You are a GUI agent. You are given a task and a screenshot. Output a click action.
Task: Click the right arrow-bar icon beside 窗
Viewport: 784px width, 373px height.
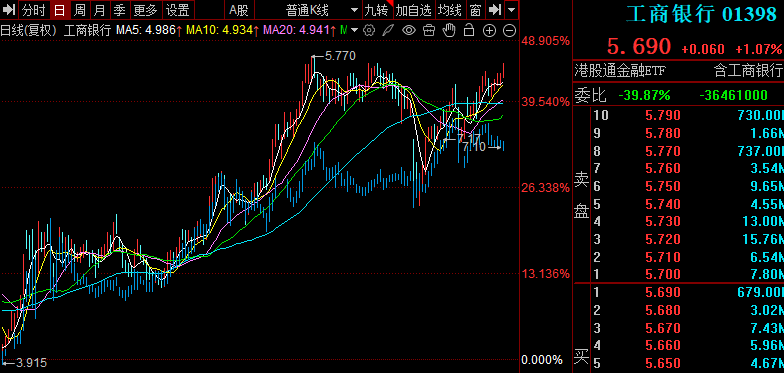[494, 10]
